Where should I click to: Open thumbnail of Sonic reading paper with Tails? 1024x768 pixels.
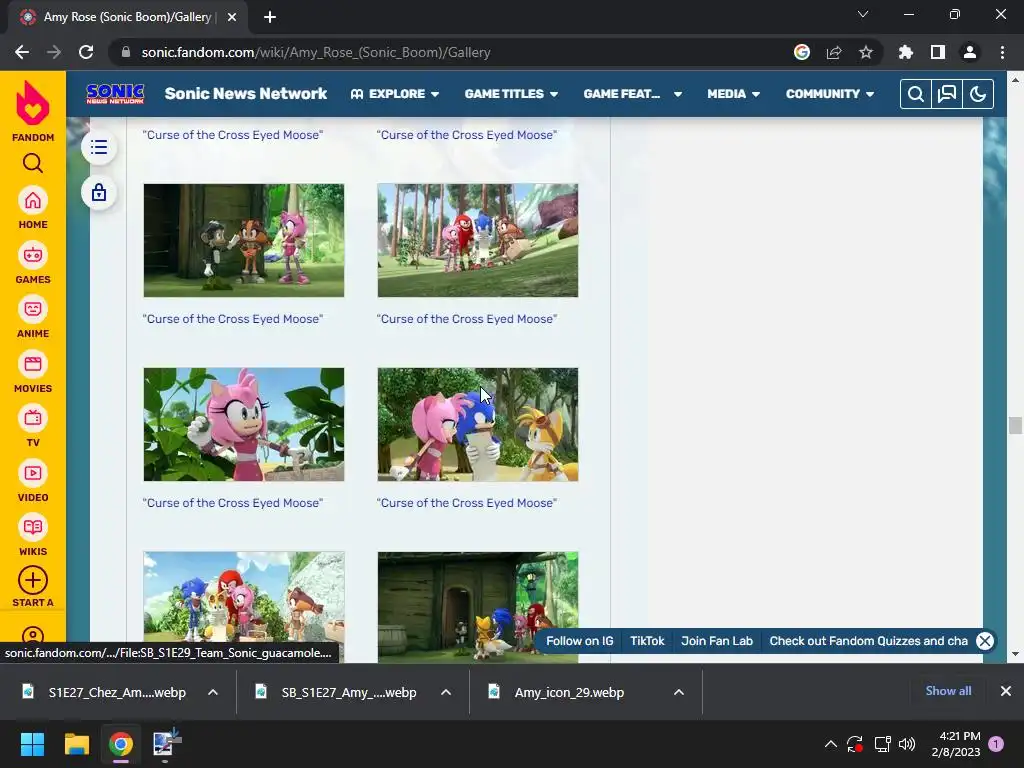click(477, 424)
